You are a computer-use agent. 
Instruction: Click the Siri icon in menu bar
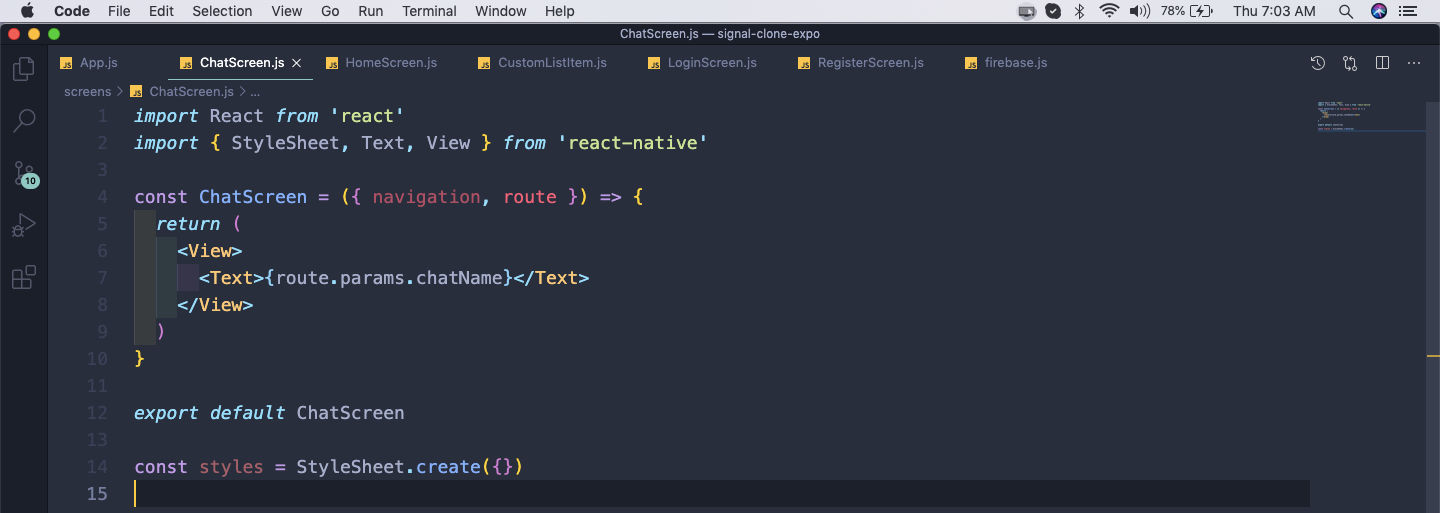point(1379,11)
